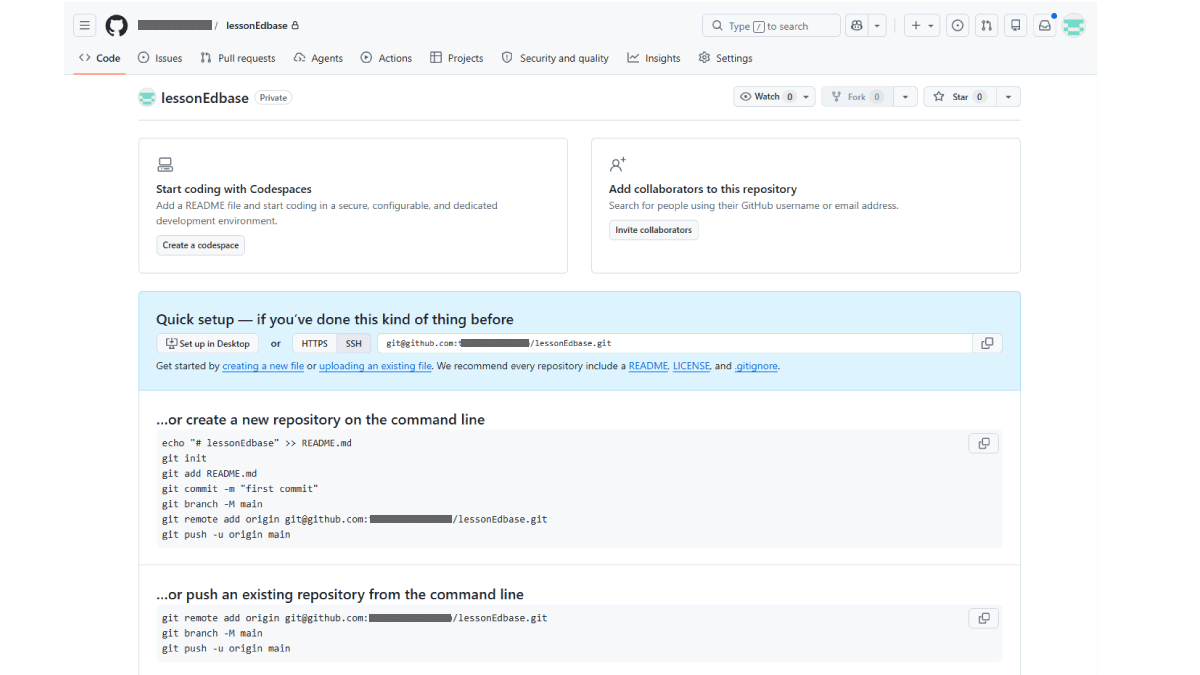The width and height of the screenshot is (1200, 675).
Task: Click the search bar
Action: [x=771, y=26]
